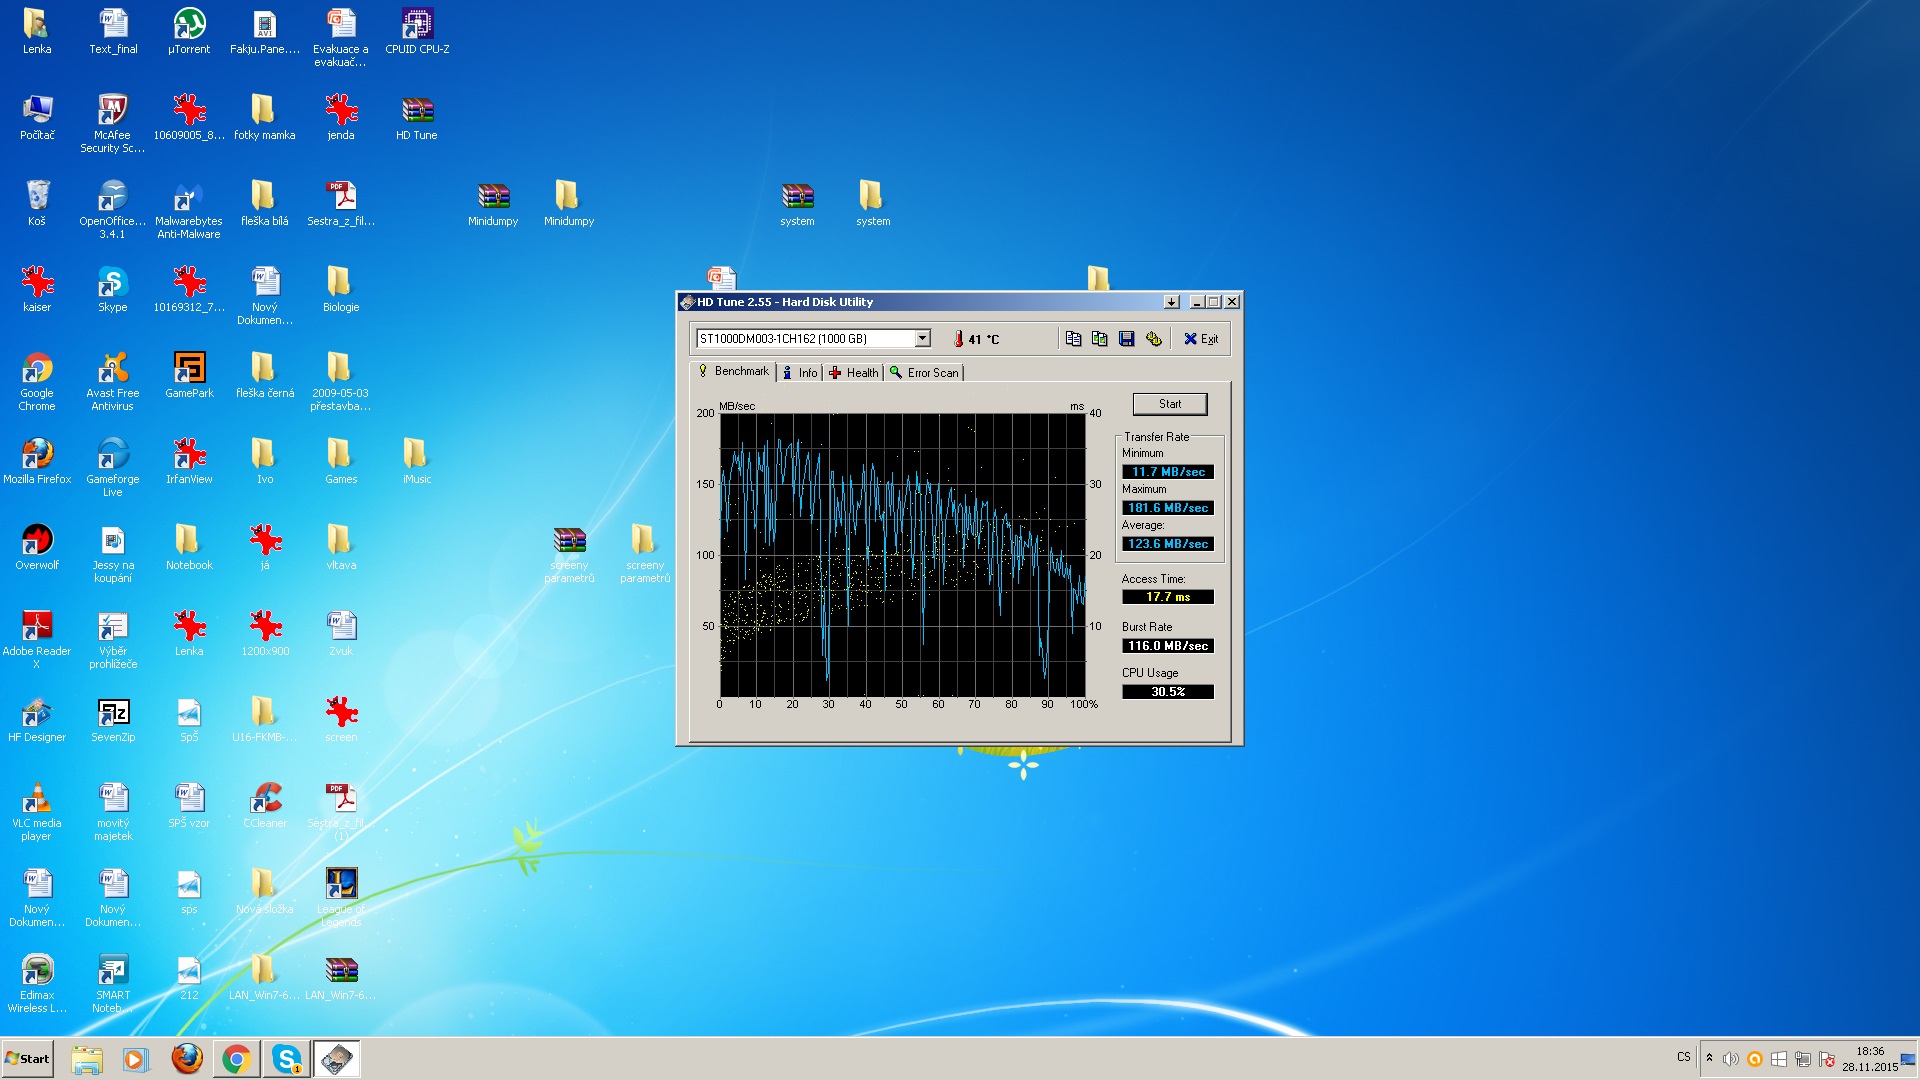Click the thermometer temperature indicator
This screenshot has height=1080, width=1920.
click(958, 339)
